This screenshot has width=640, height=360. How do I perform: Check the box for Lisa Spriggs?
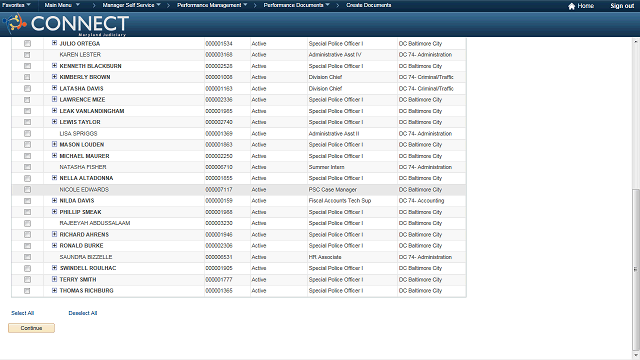[27, 133]
